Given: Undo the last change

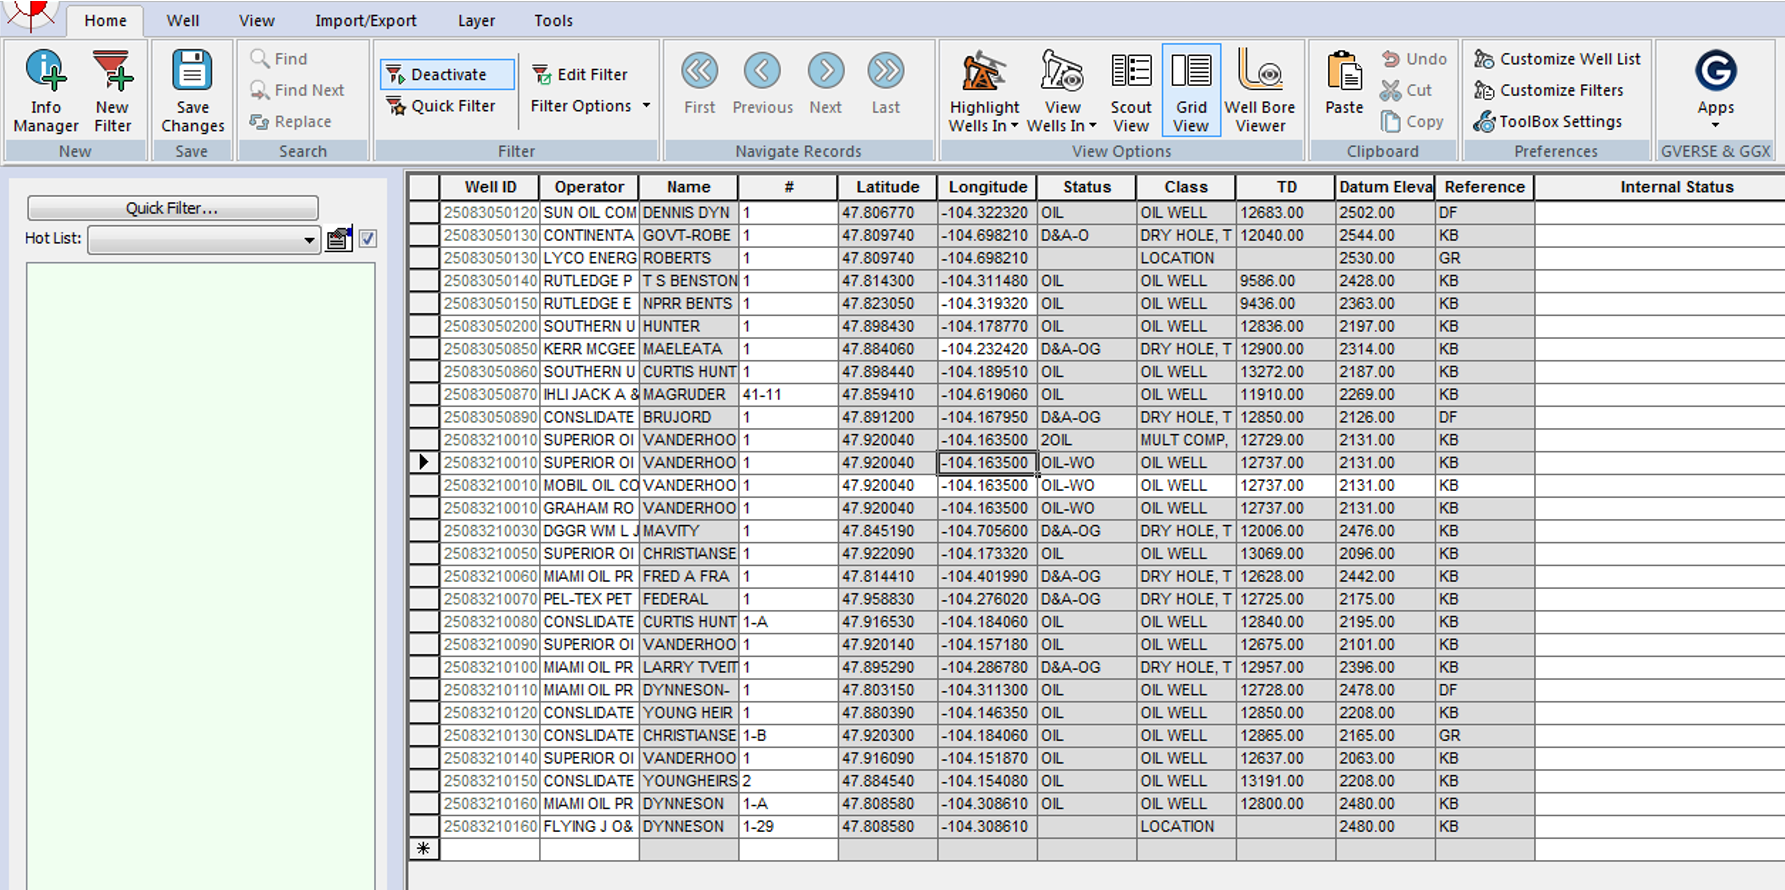Looking at the screenshot, I should click(x=1413, y=59).
